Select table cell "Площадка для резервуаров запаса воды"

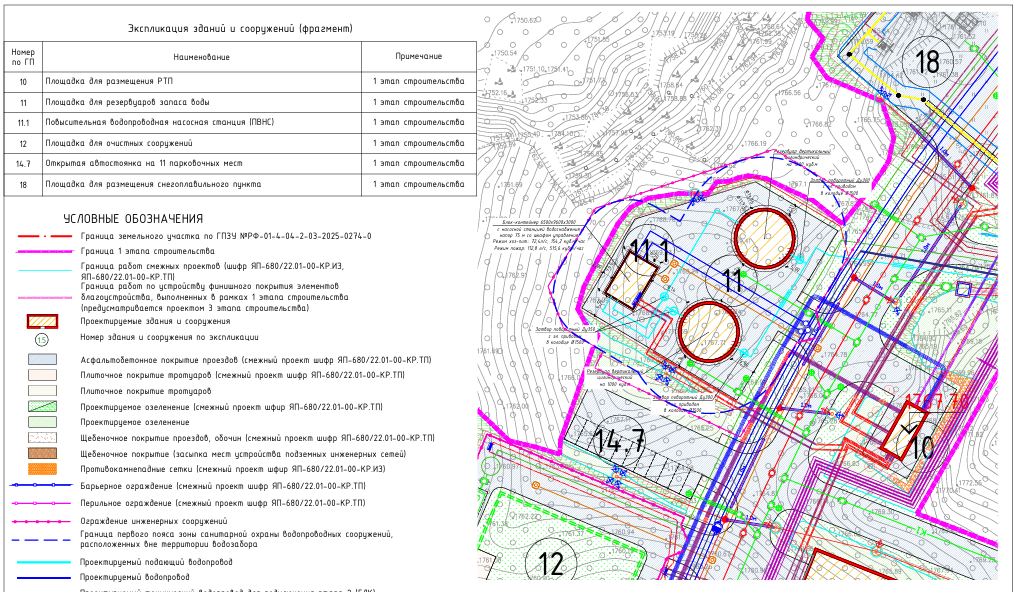coord(201,103)
